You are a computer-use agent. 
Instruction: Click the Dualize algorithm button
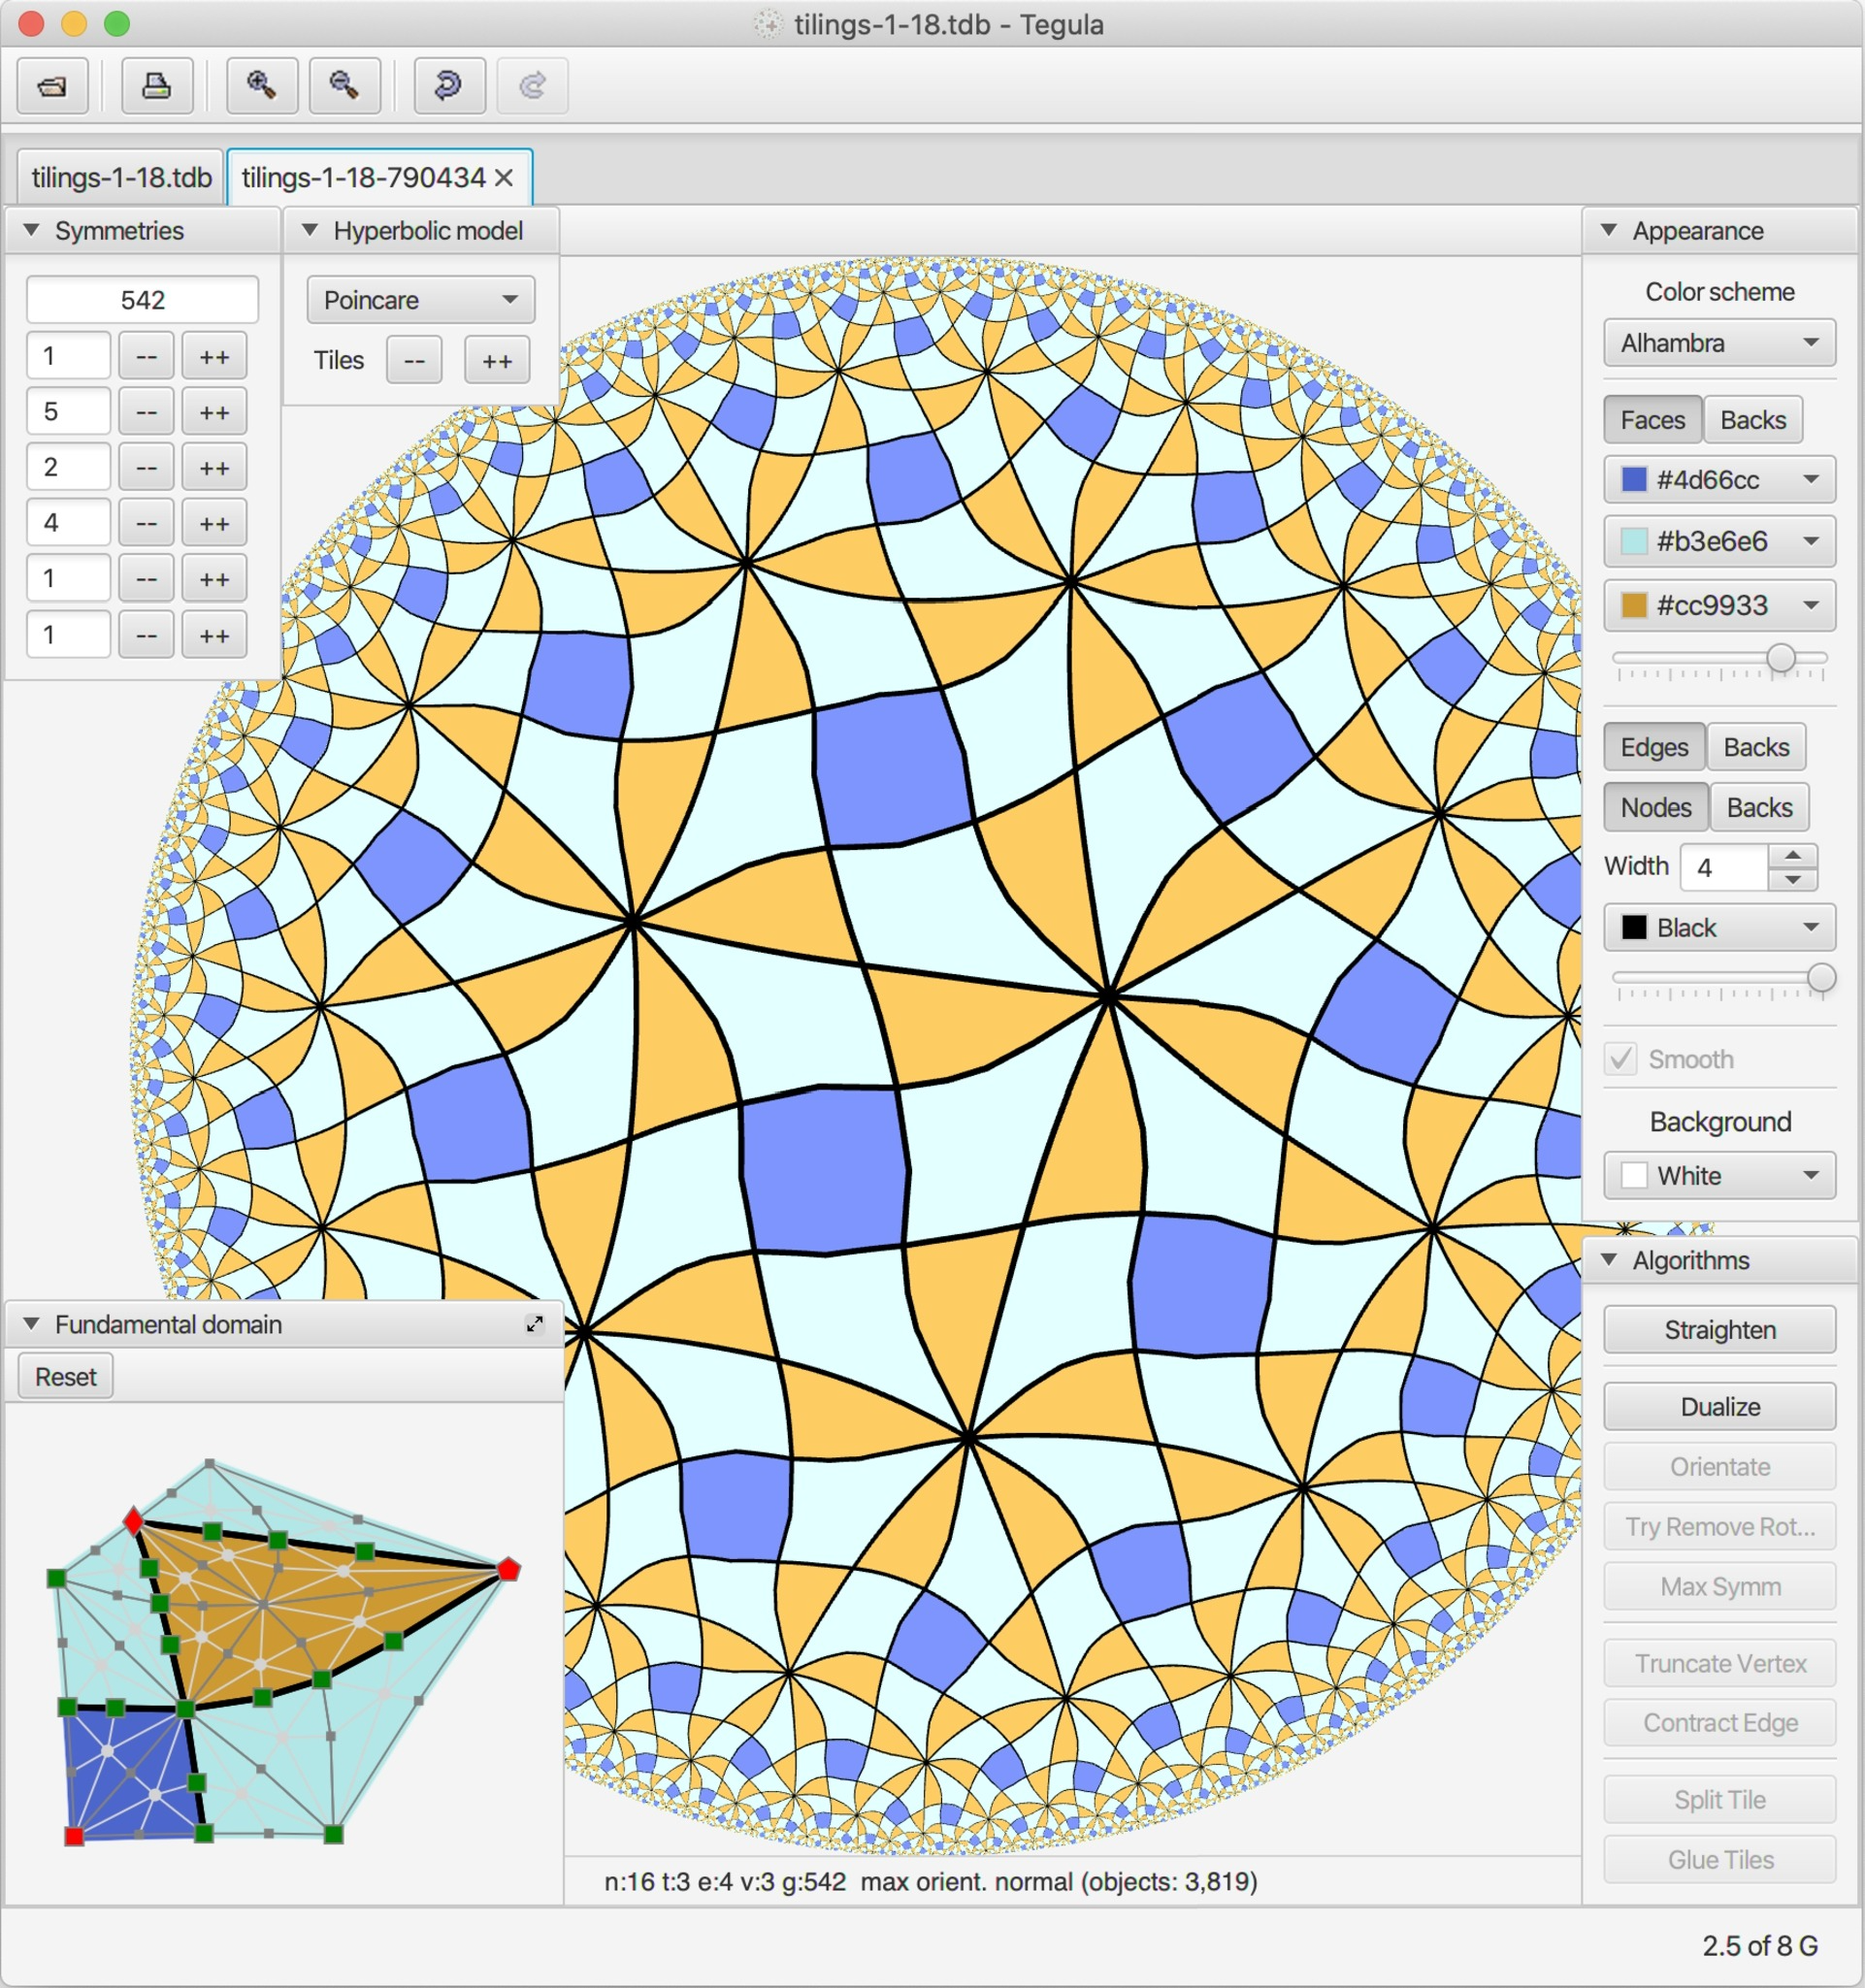click(x=1719, y=1407)
